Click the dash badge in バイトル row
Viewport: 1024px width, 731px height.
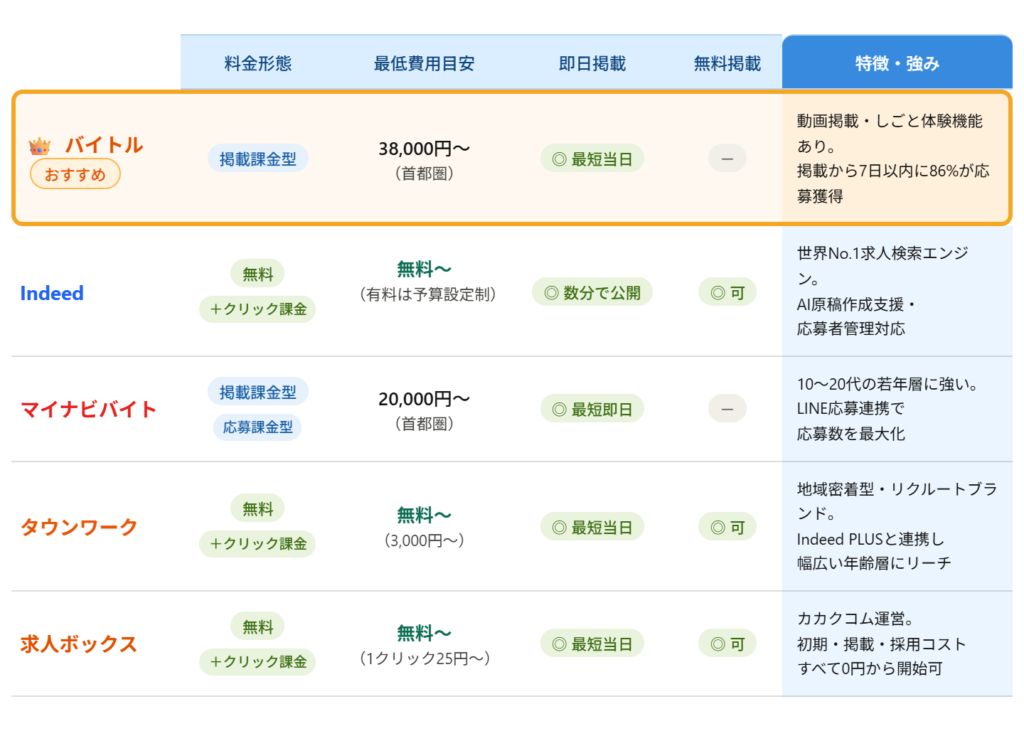(728, 159)
